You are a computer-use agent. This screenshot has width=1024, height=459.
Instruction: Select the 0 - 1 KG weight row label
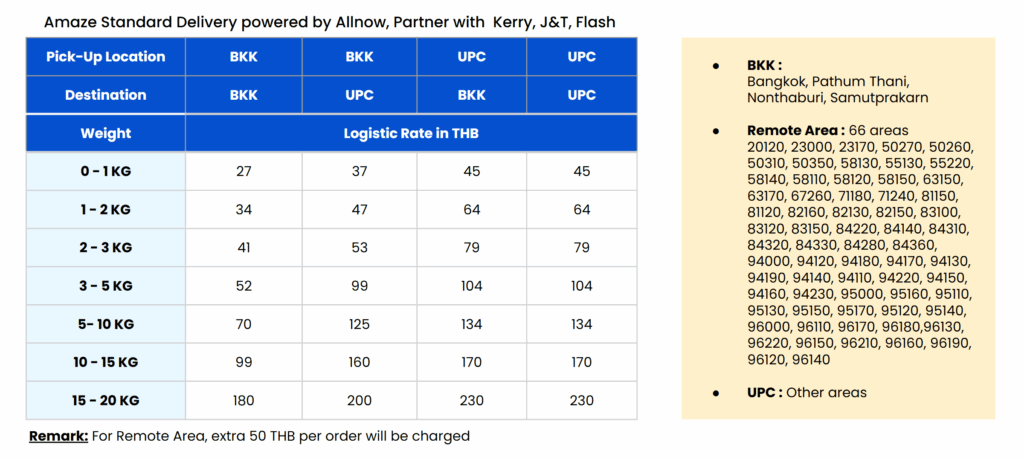click(x=105, y=171)
